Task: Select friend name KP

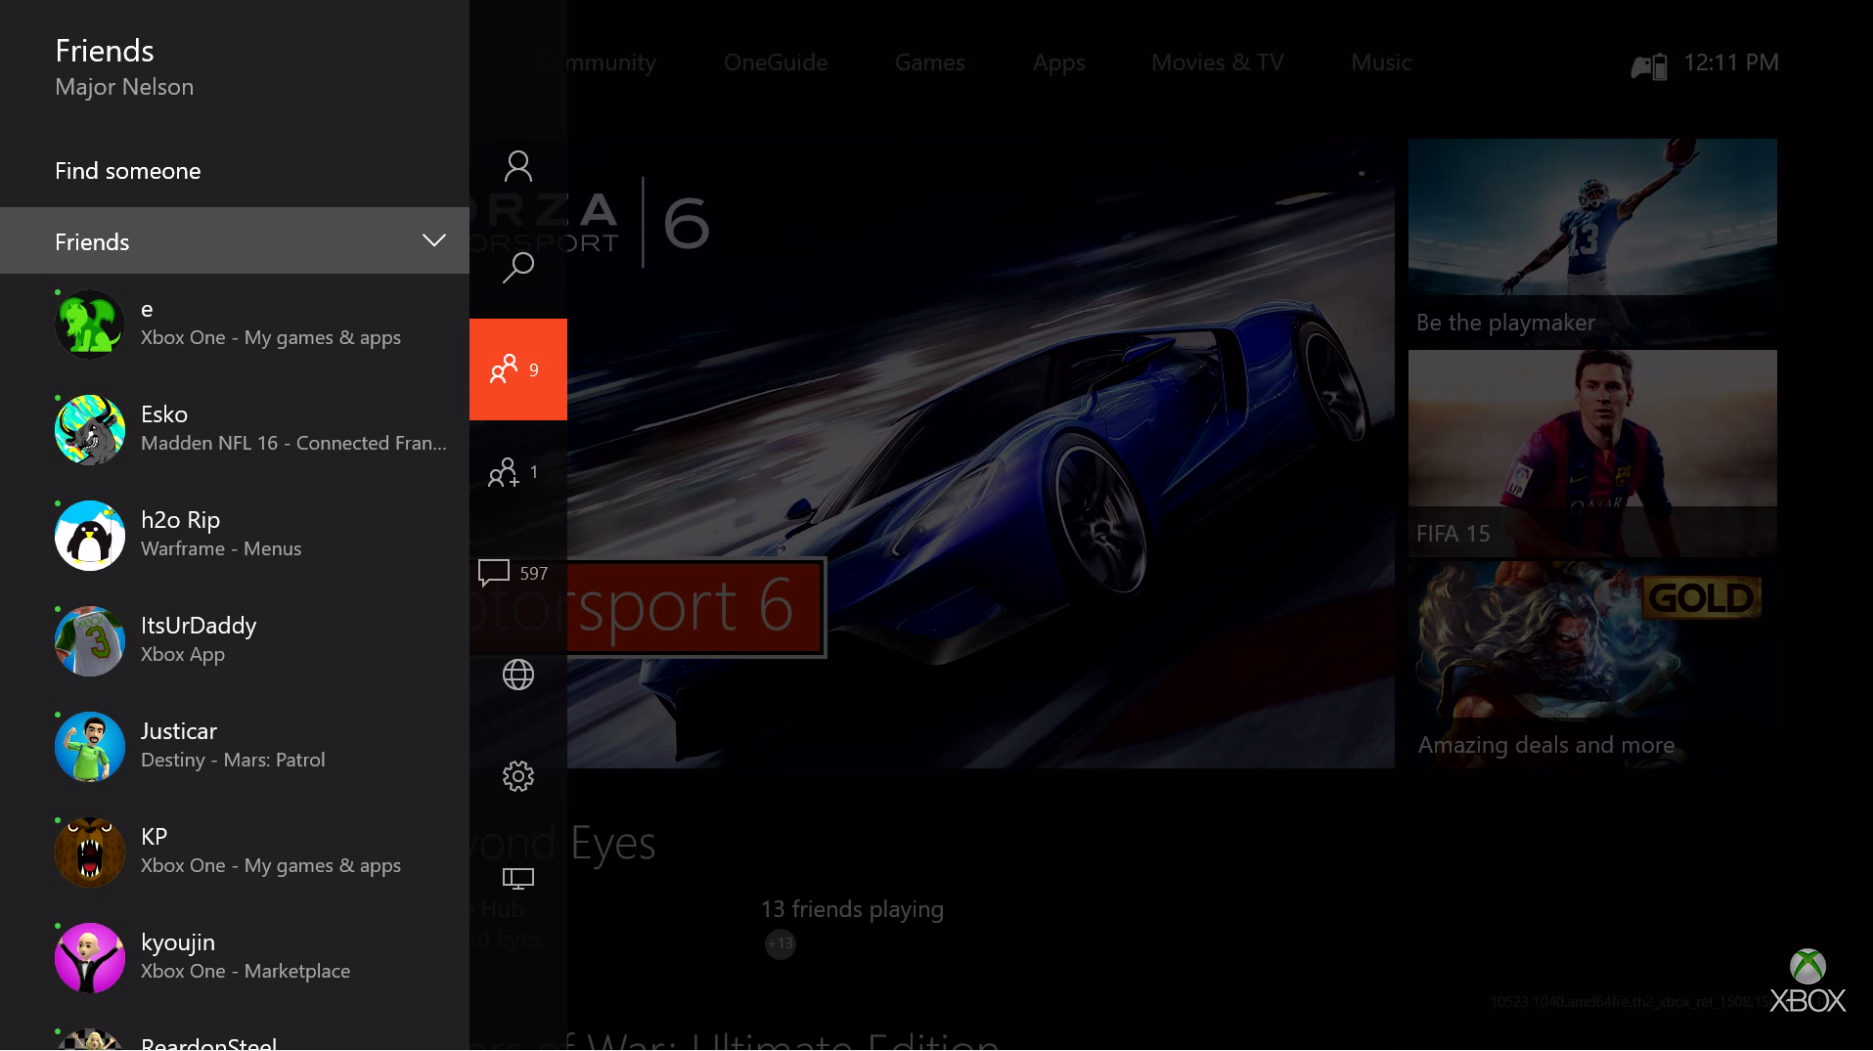Action: click(x=154, y=837)
